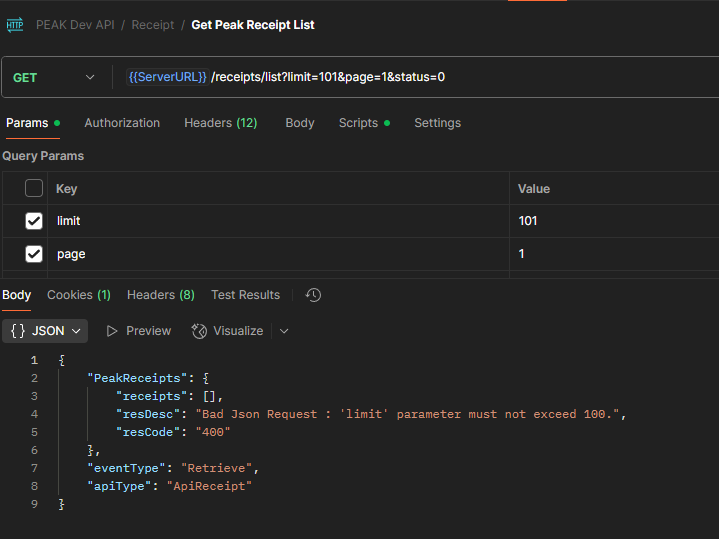Click the "receipts" key line

[170, 396]
